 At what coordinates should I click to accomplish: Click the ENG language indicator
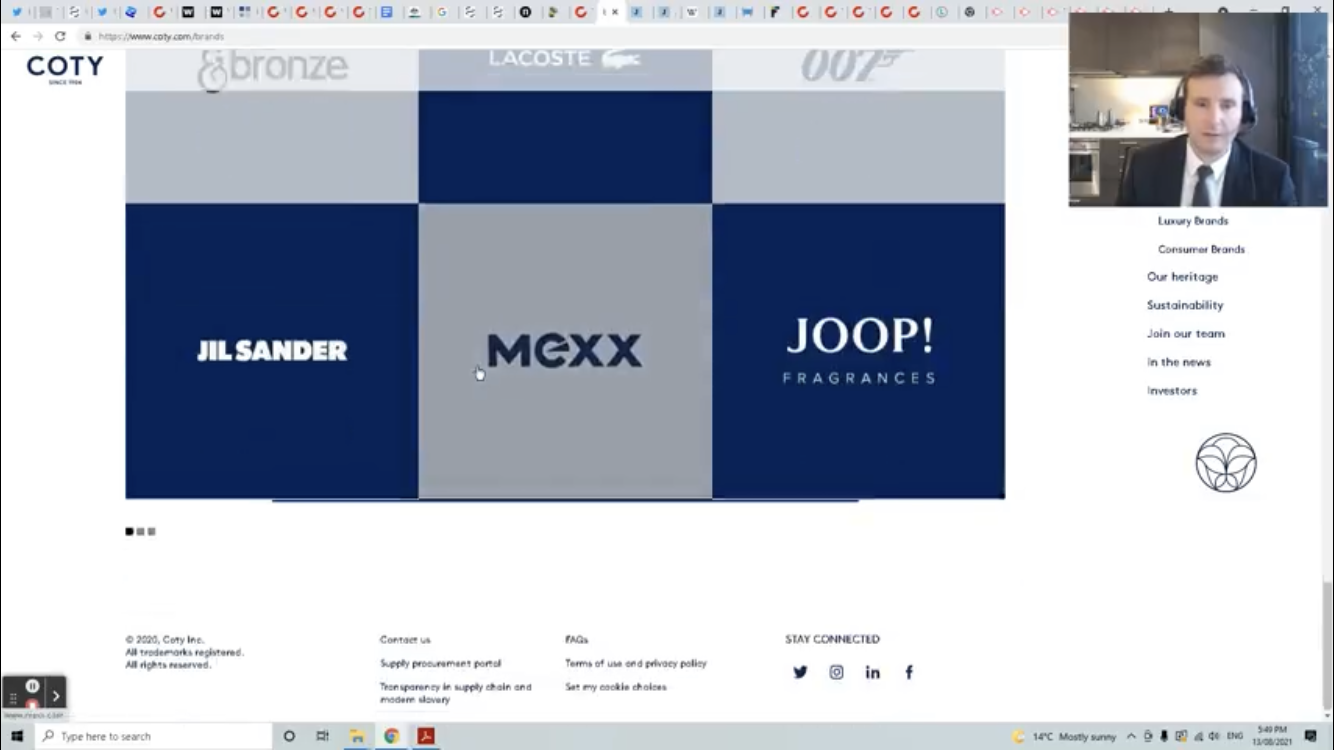tap(1235, 736)
